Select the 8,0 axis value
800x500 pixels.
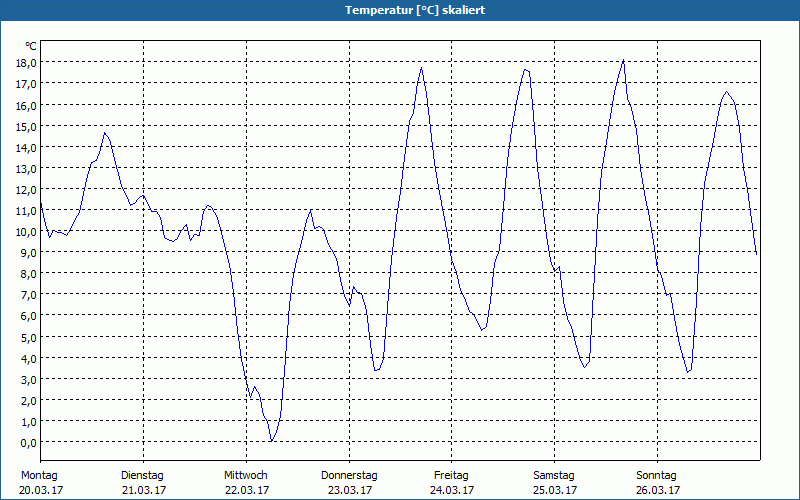click(30, 274)
